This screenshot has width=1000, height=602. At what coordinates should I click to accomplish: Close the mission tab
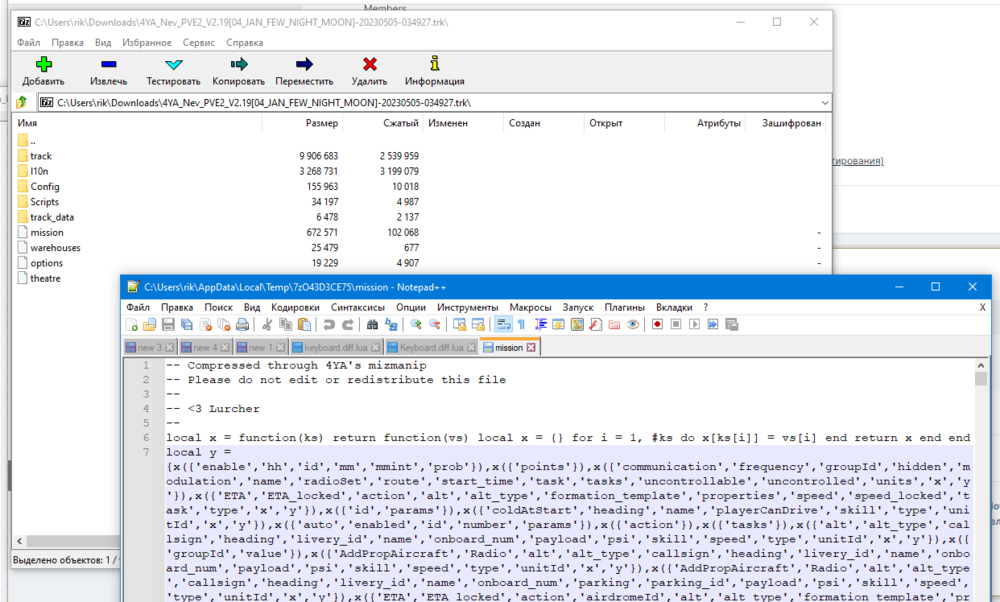[x=531, y=348]
